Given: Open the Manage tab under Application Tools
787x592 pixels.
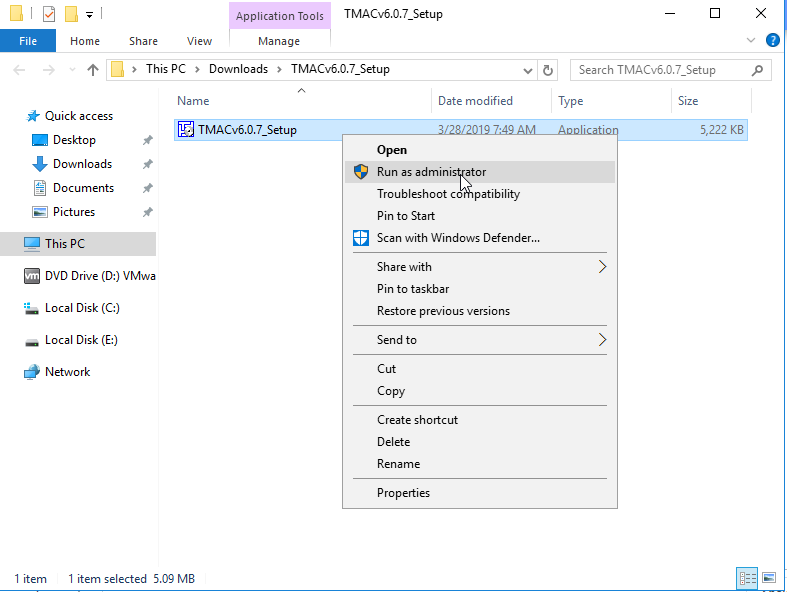Looking at the screenshot, I should click(279, 41).
